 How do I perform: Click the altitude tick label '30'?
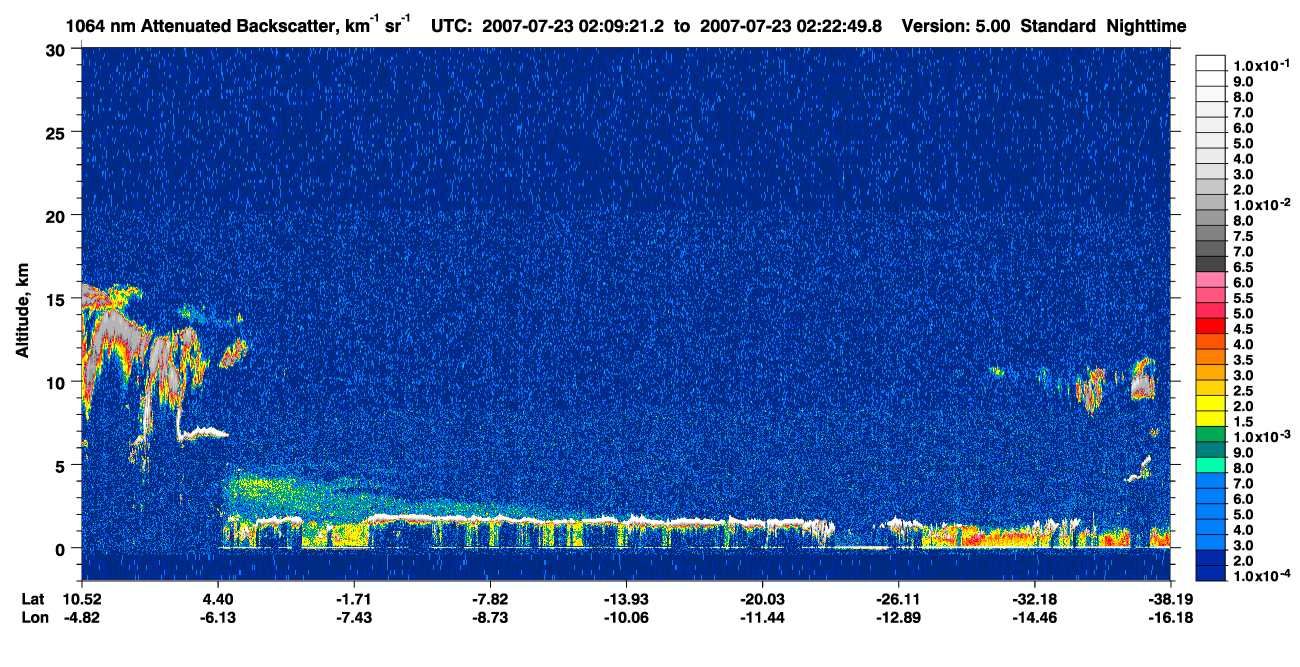[x=58, y=49]
